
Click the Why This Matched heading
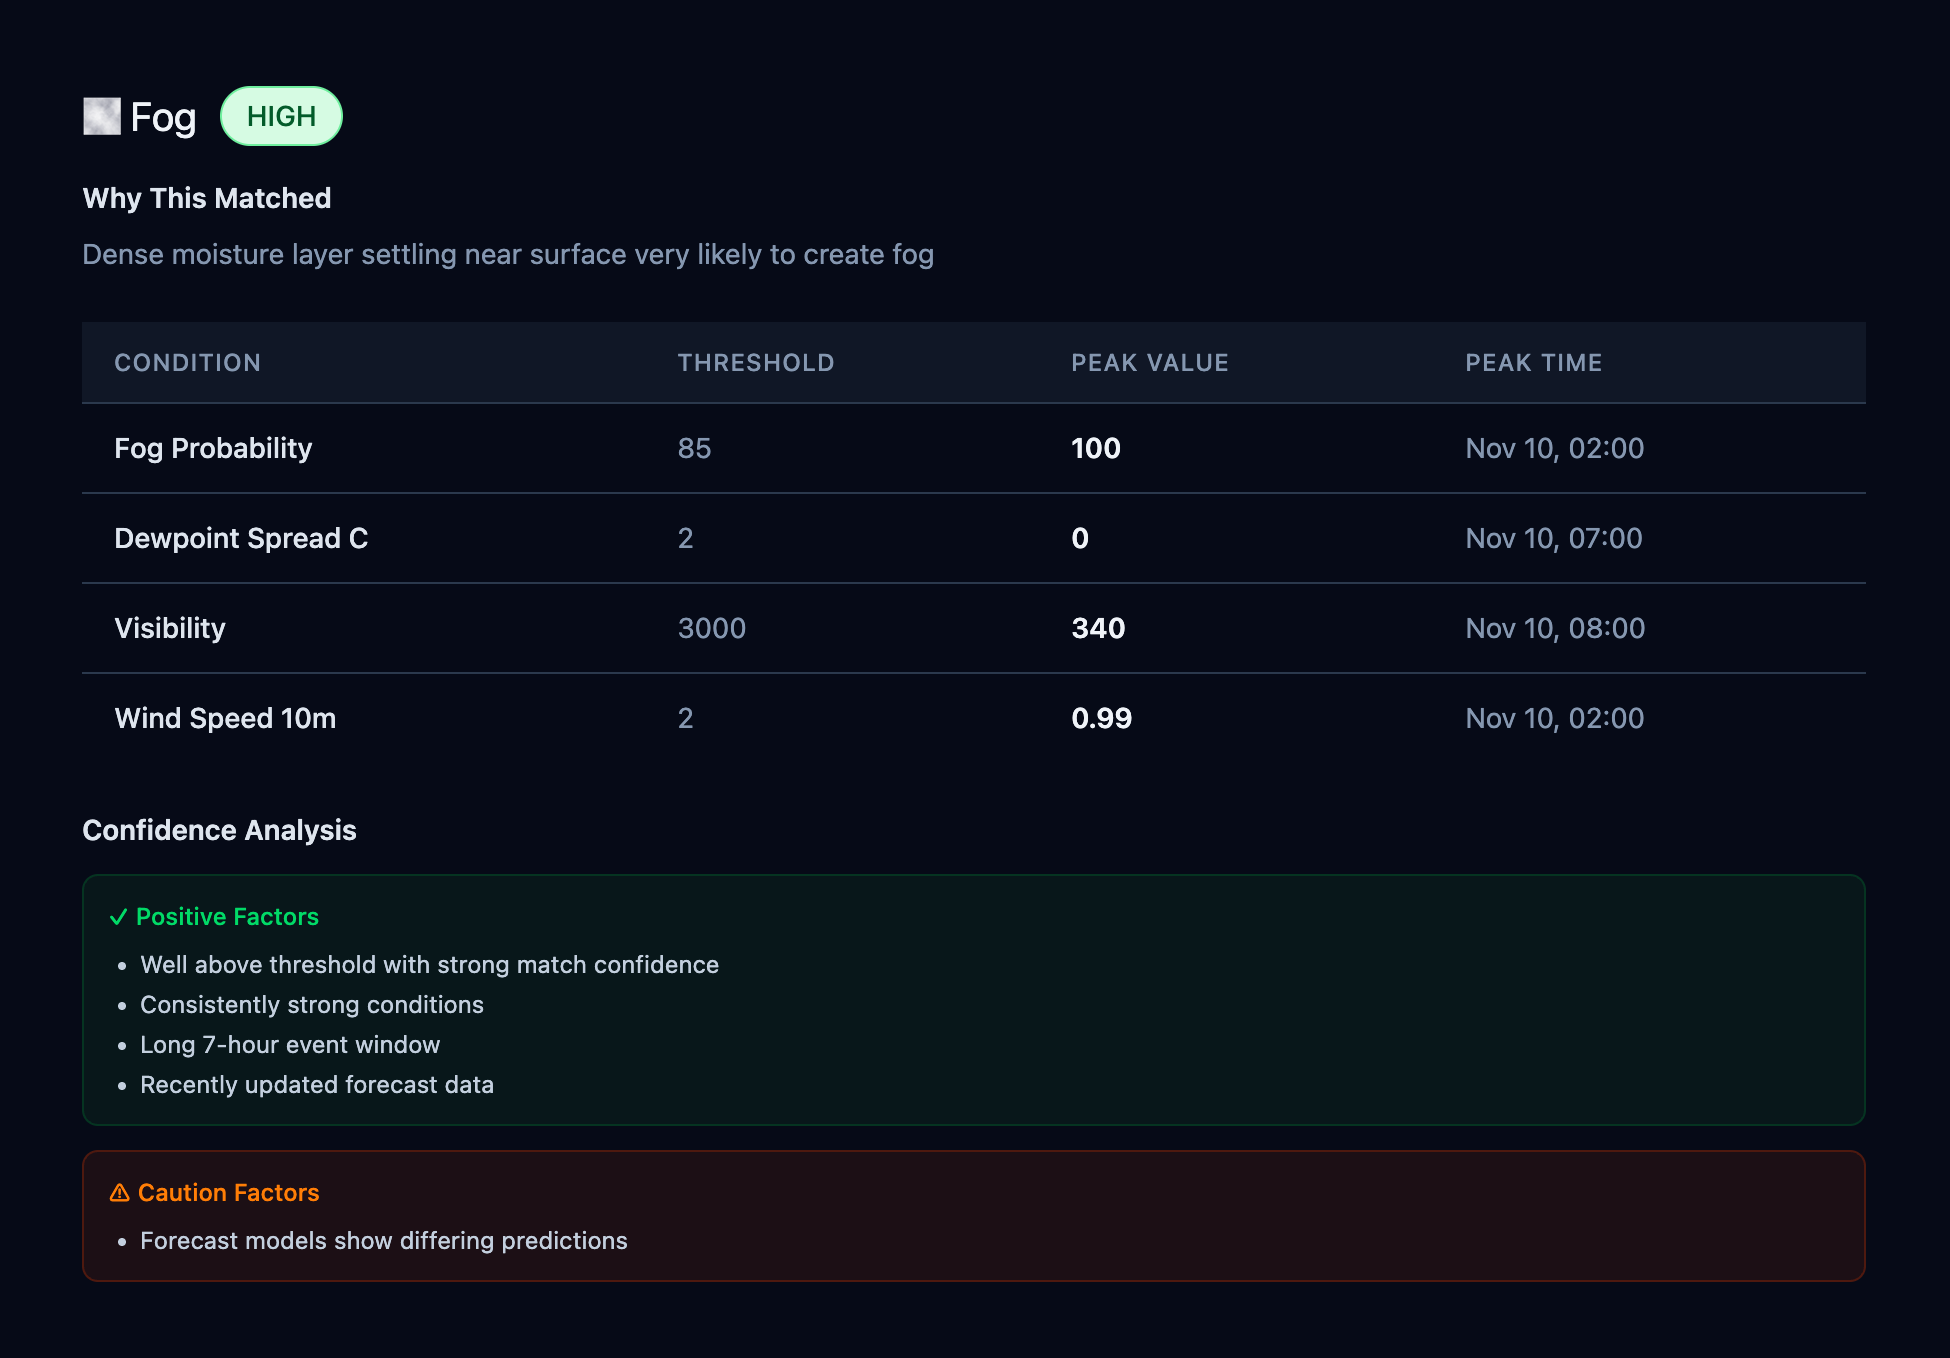(x=206, y=197)
